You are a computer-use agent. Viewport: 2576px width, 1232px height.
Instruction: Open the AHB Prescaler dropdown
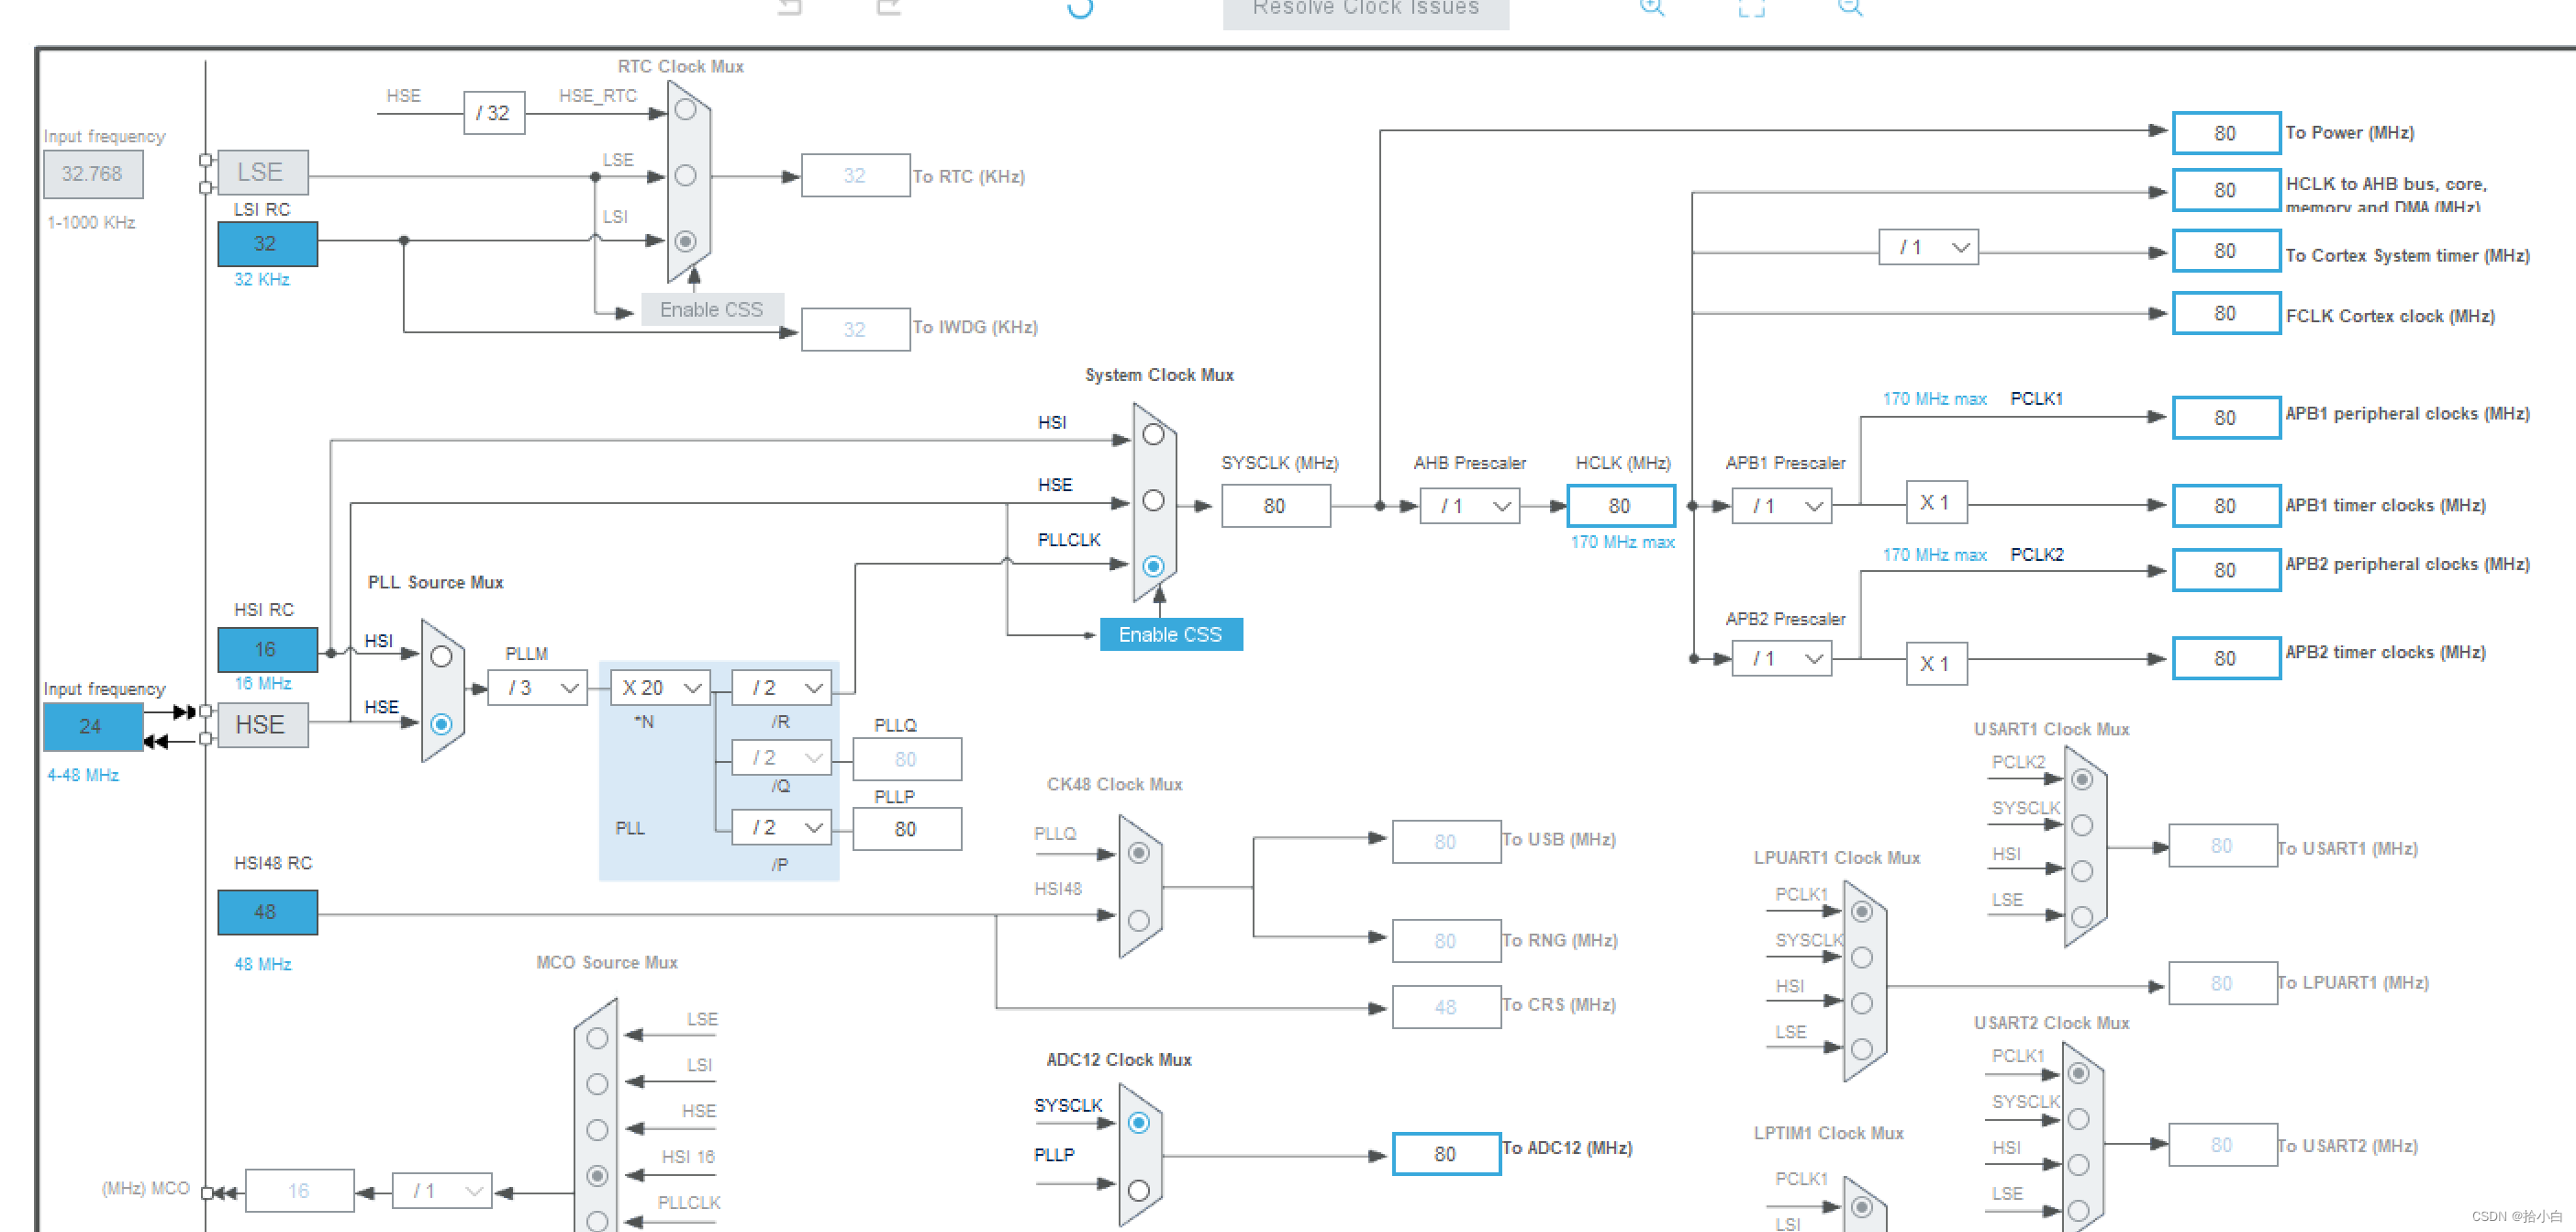click(x=1470, y=506)
